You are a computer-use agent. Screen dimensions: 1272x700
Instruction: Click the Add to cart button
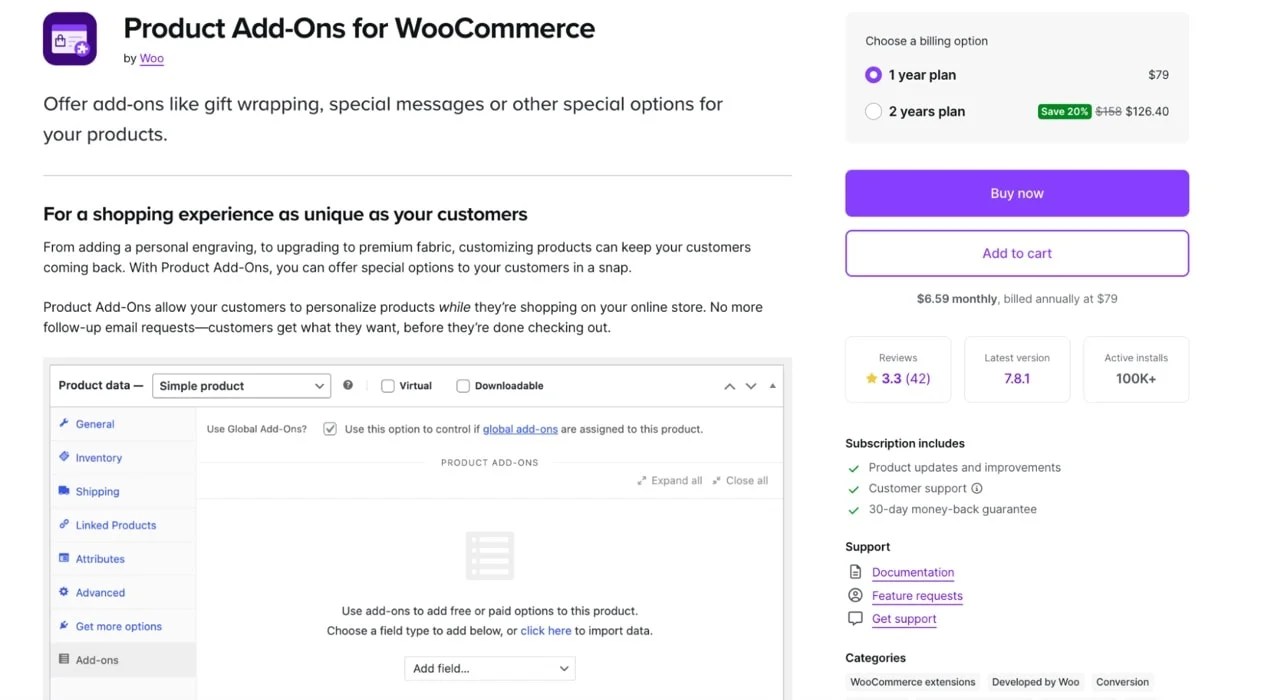1017,254
